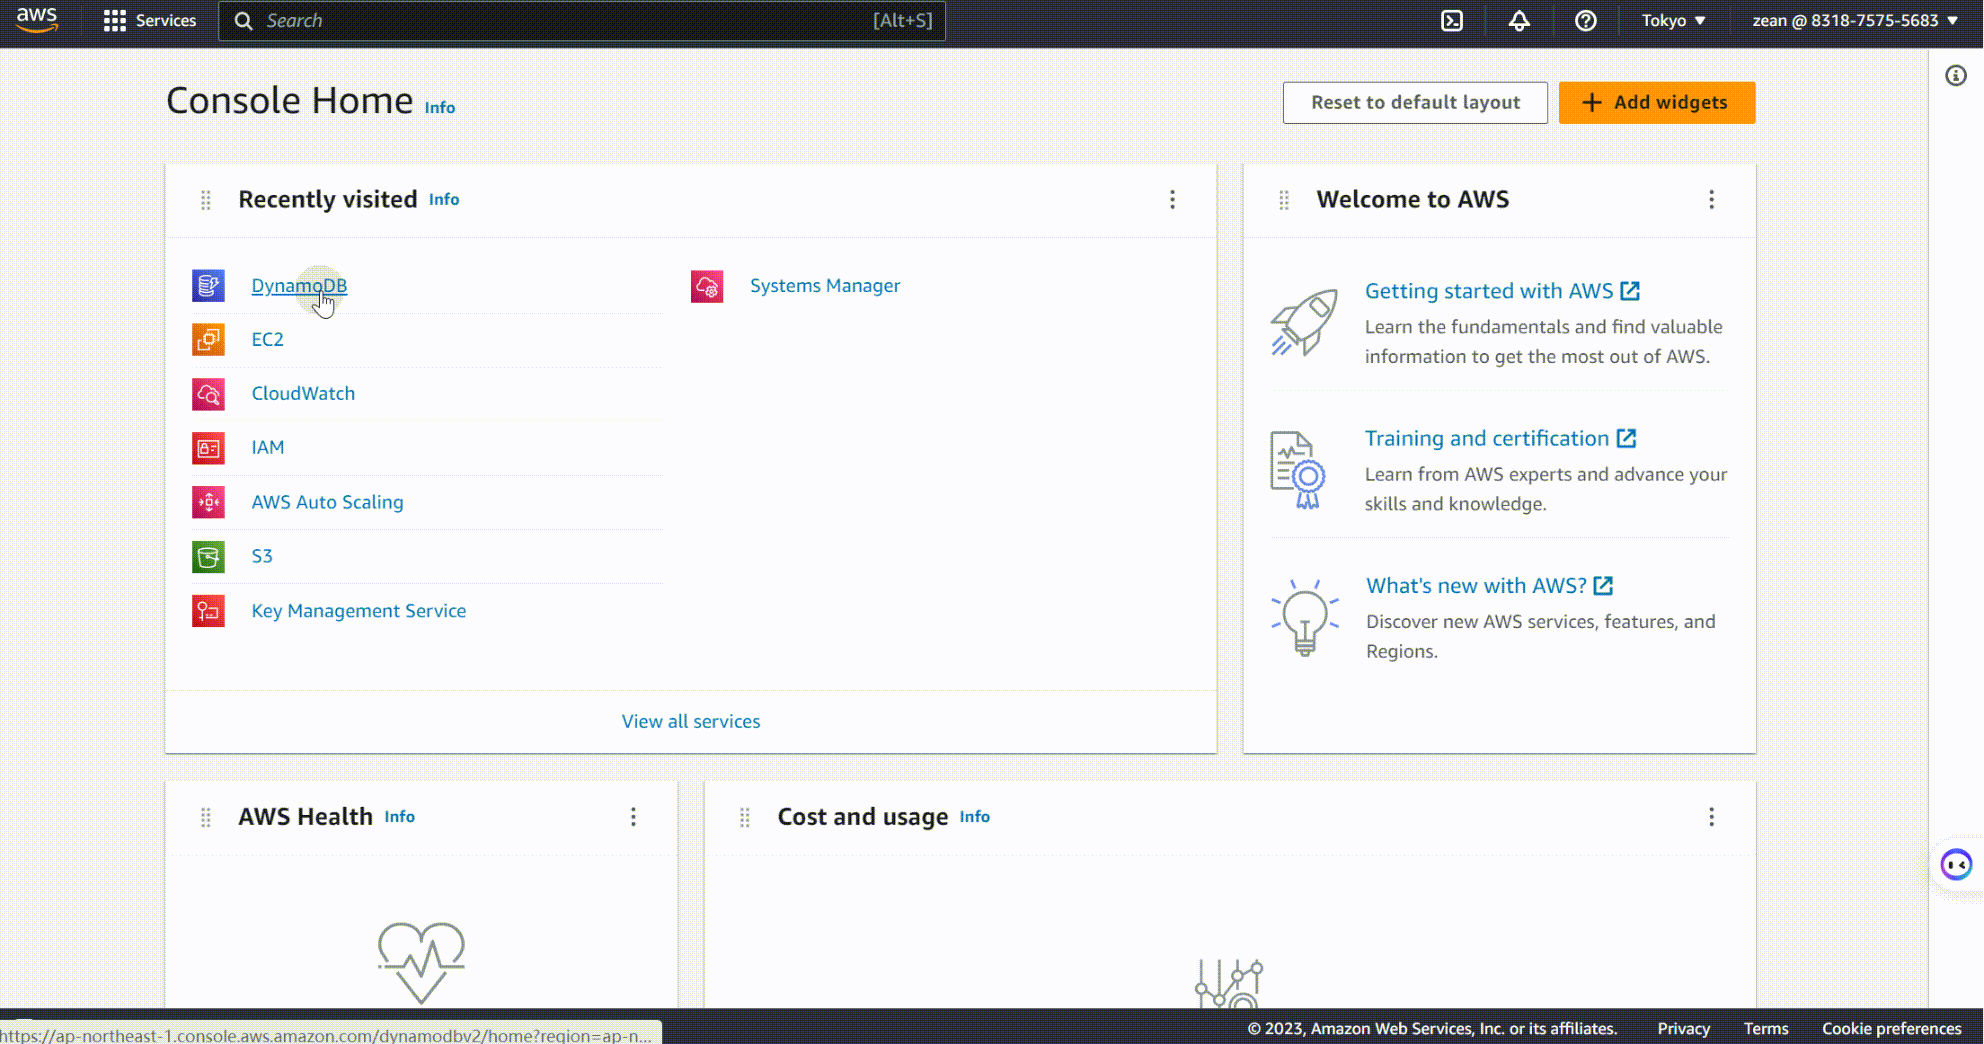Open the CloudWatch link
This screenshot has width=1984, height=1044.
[x=303, y=394]
